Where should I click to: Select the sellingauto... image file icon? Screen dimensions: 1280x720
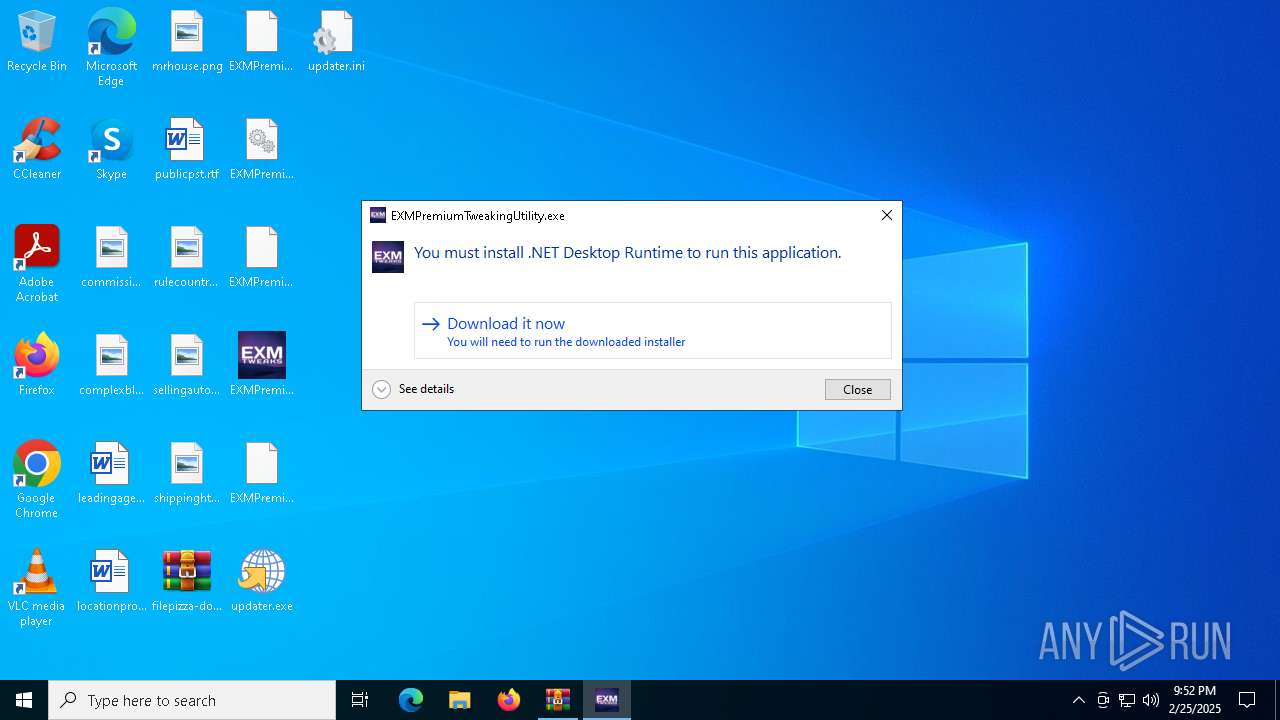point(187,365)
